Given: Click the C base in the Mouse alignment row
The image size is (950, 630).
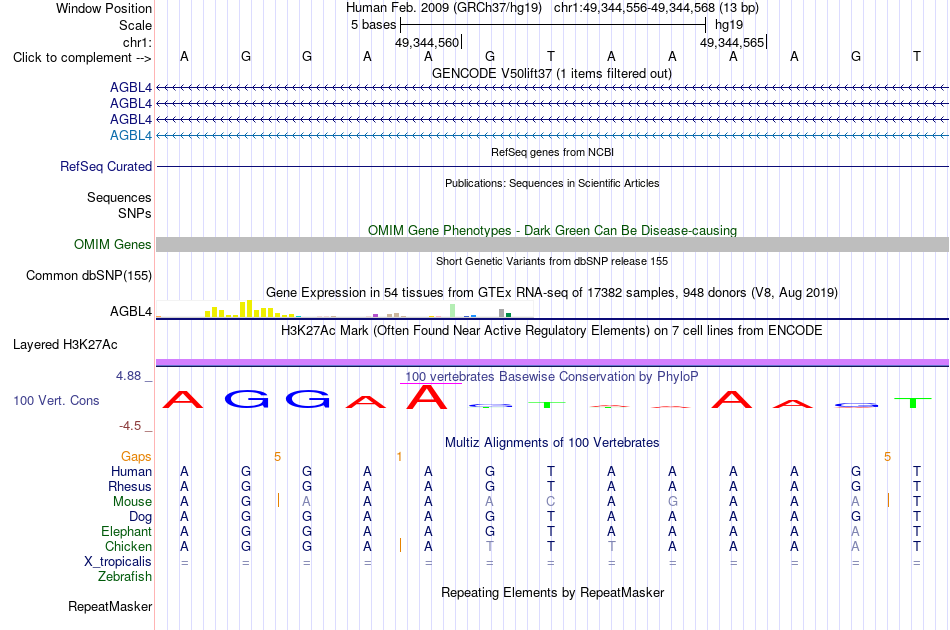Looking at the screenshot, I should pos(551,502).
